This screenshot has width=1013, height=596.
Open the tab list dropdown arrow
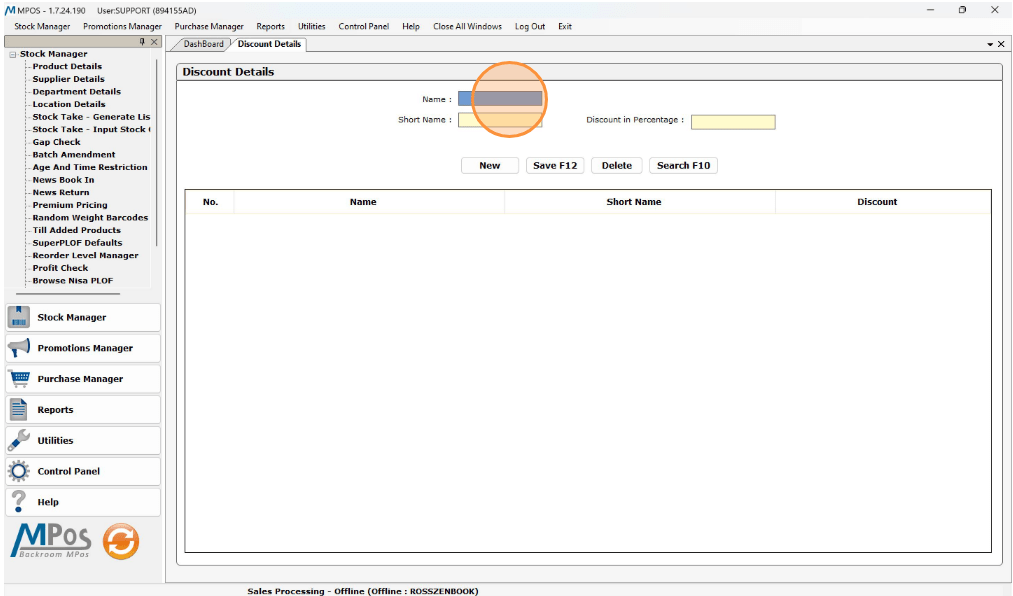(x=989, y=45)
